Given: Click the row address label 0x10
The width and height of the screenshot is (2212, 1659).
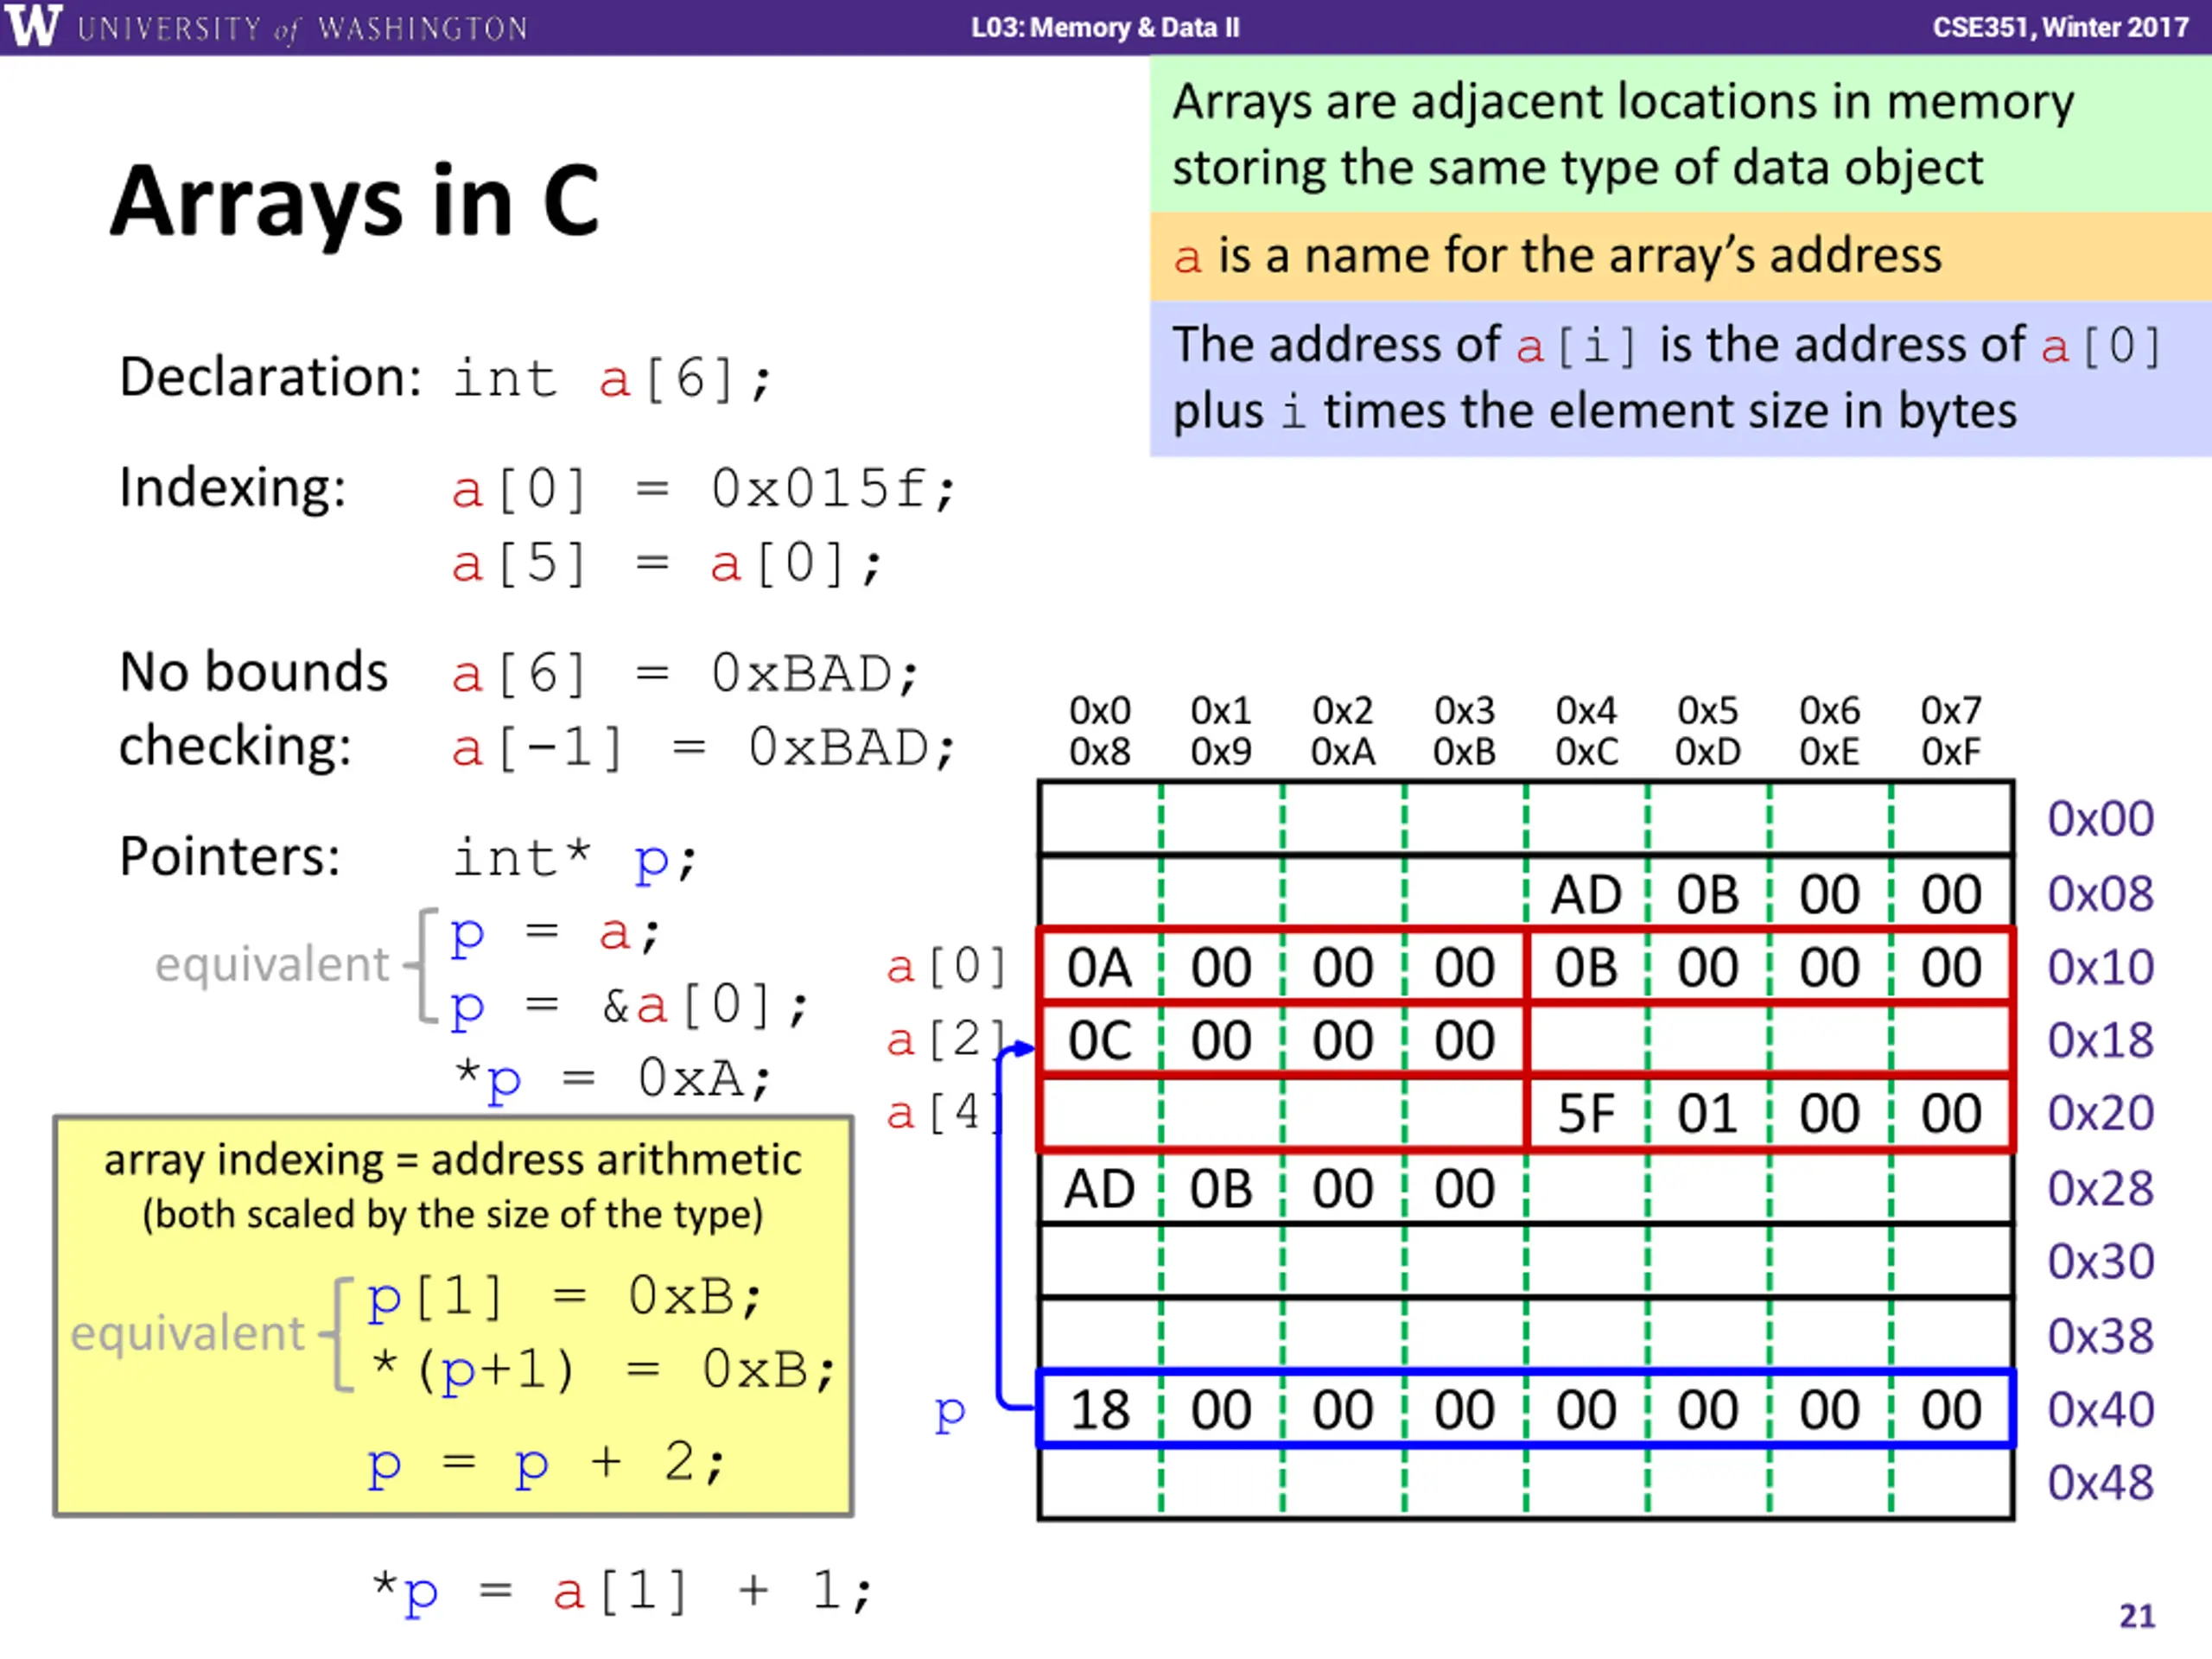Looking at the screenshot, I should (x=2100, y=967).
